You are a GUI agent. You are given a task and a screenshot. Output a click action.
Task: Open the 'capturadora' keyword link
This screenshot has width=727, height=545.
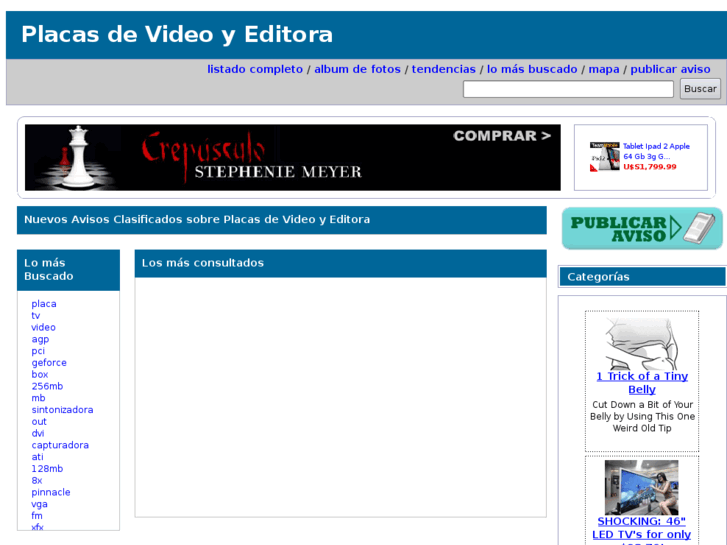pyautogui.click(x=60, y=445)
